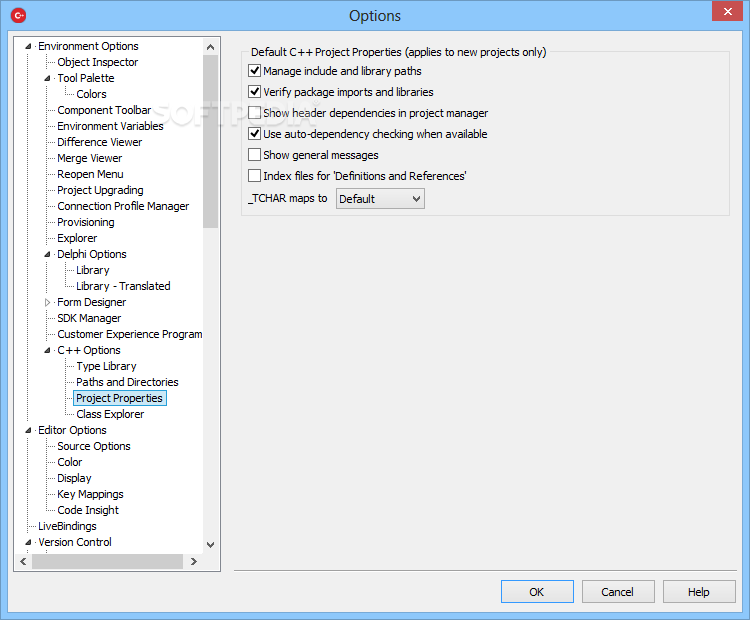
Task: Click the tree's horizontal scrollbar thumb
Action: pos(108,562)
